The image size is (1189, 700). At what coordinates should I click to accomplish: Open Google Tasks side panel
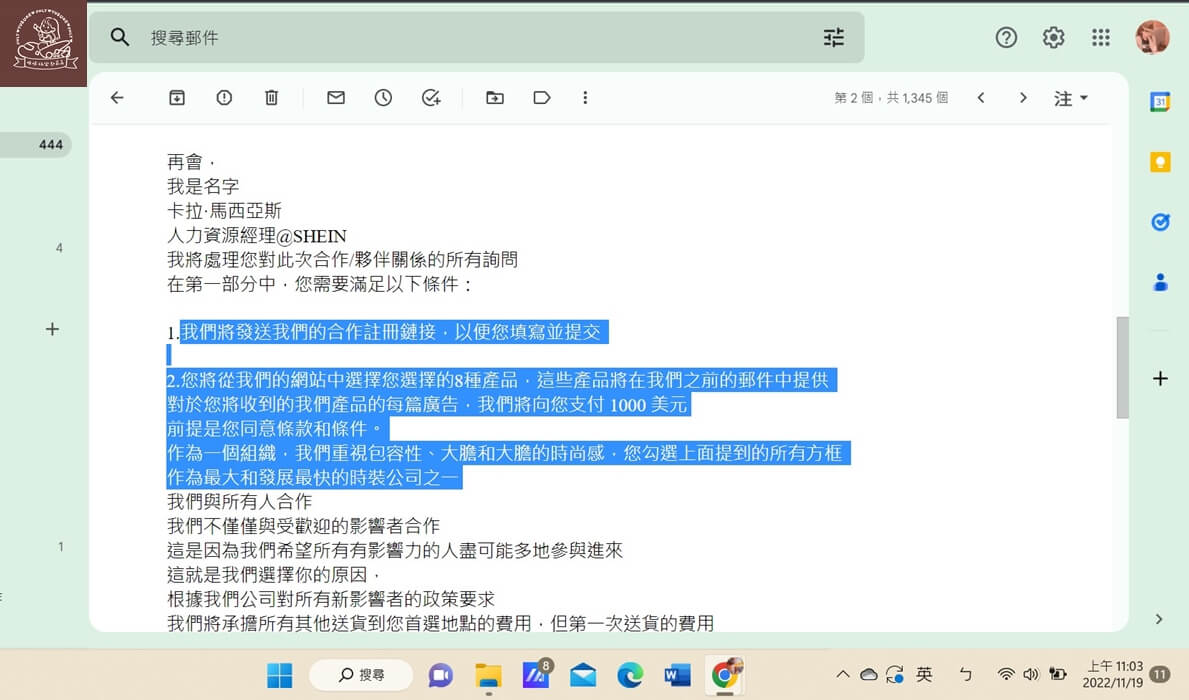[1159, 222]
